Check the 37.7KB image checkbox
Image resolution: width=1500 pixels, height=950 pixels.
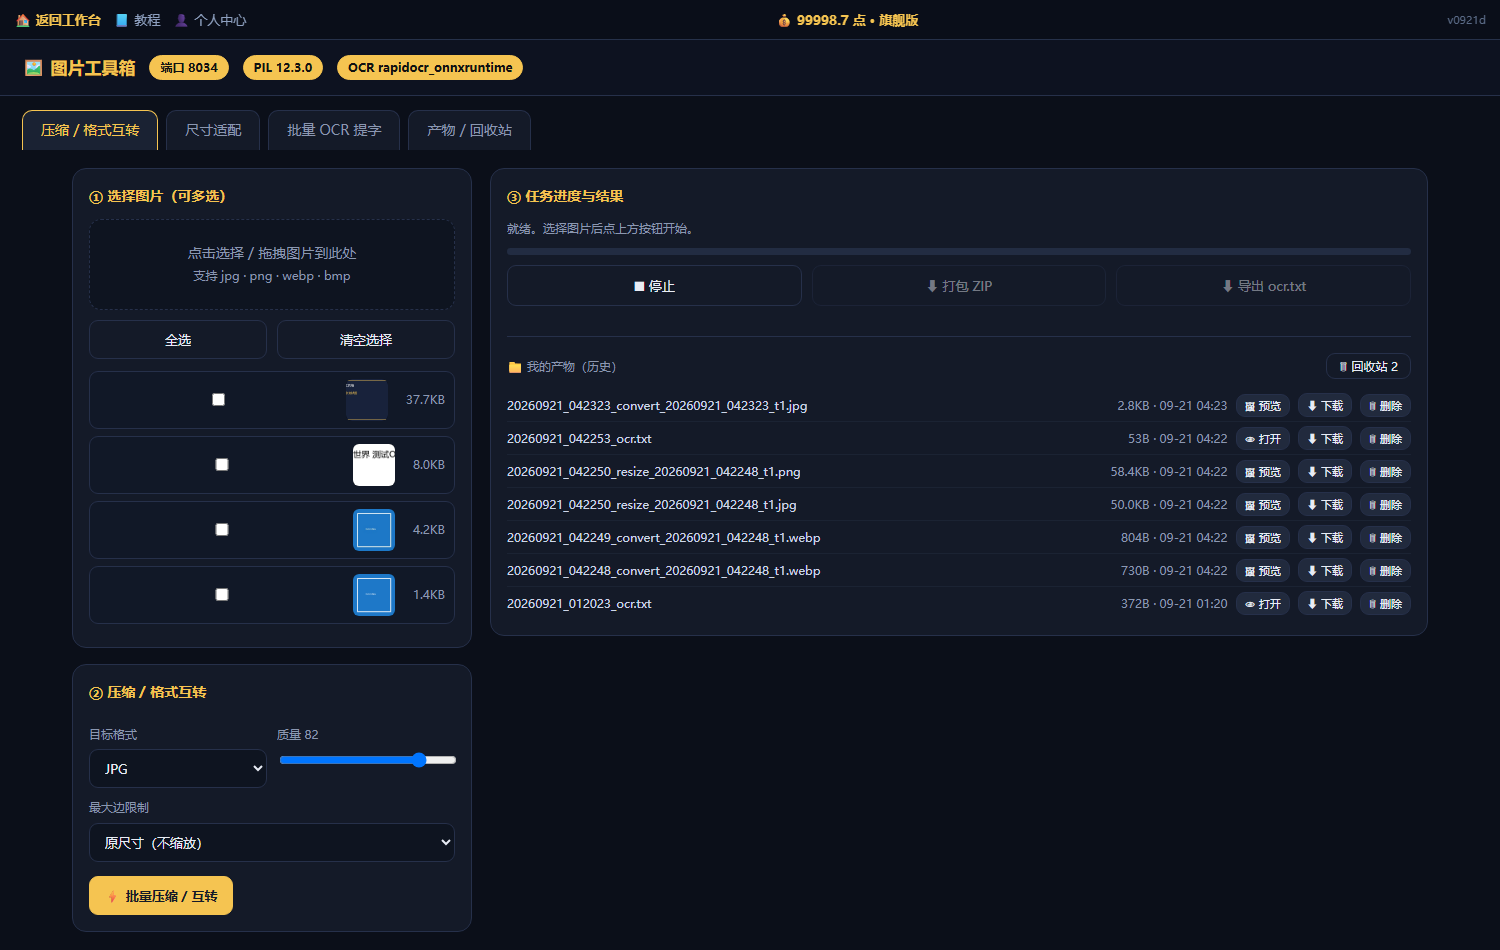point(218,400)
